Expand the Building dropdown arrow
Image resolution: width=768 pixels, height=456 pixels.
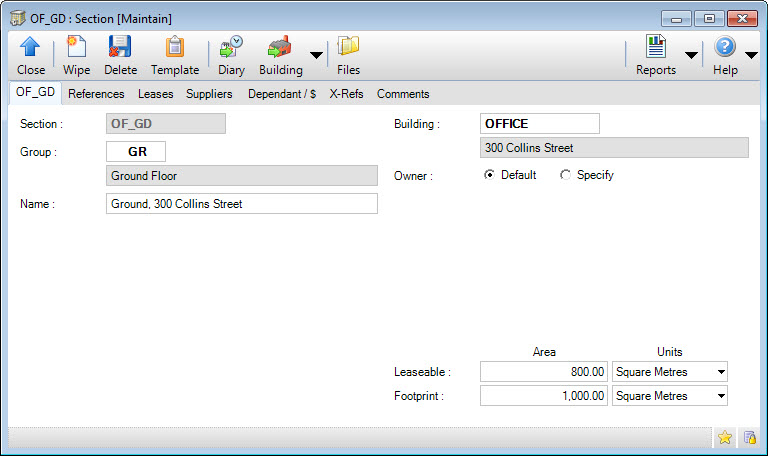(x=316, y=55)
